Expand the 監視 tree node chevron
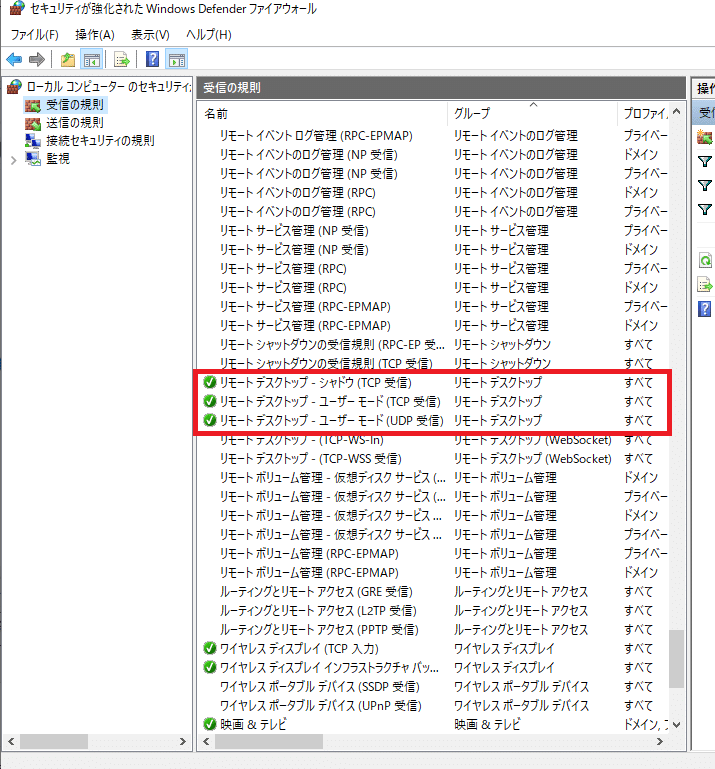Viewport: 715px width, 769px height. pos(13,159)
